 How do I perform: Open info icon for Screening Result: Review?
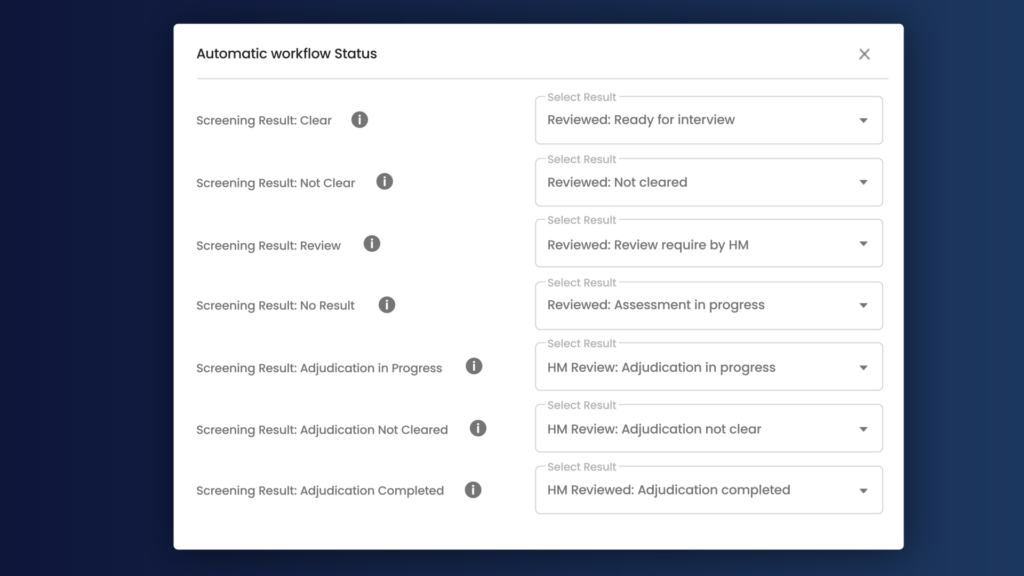(372, 244)
